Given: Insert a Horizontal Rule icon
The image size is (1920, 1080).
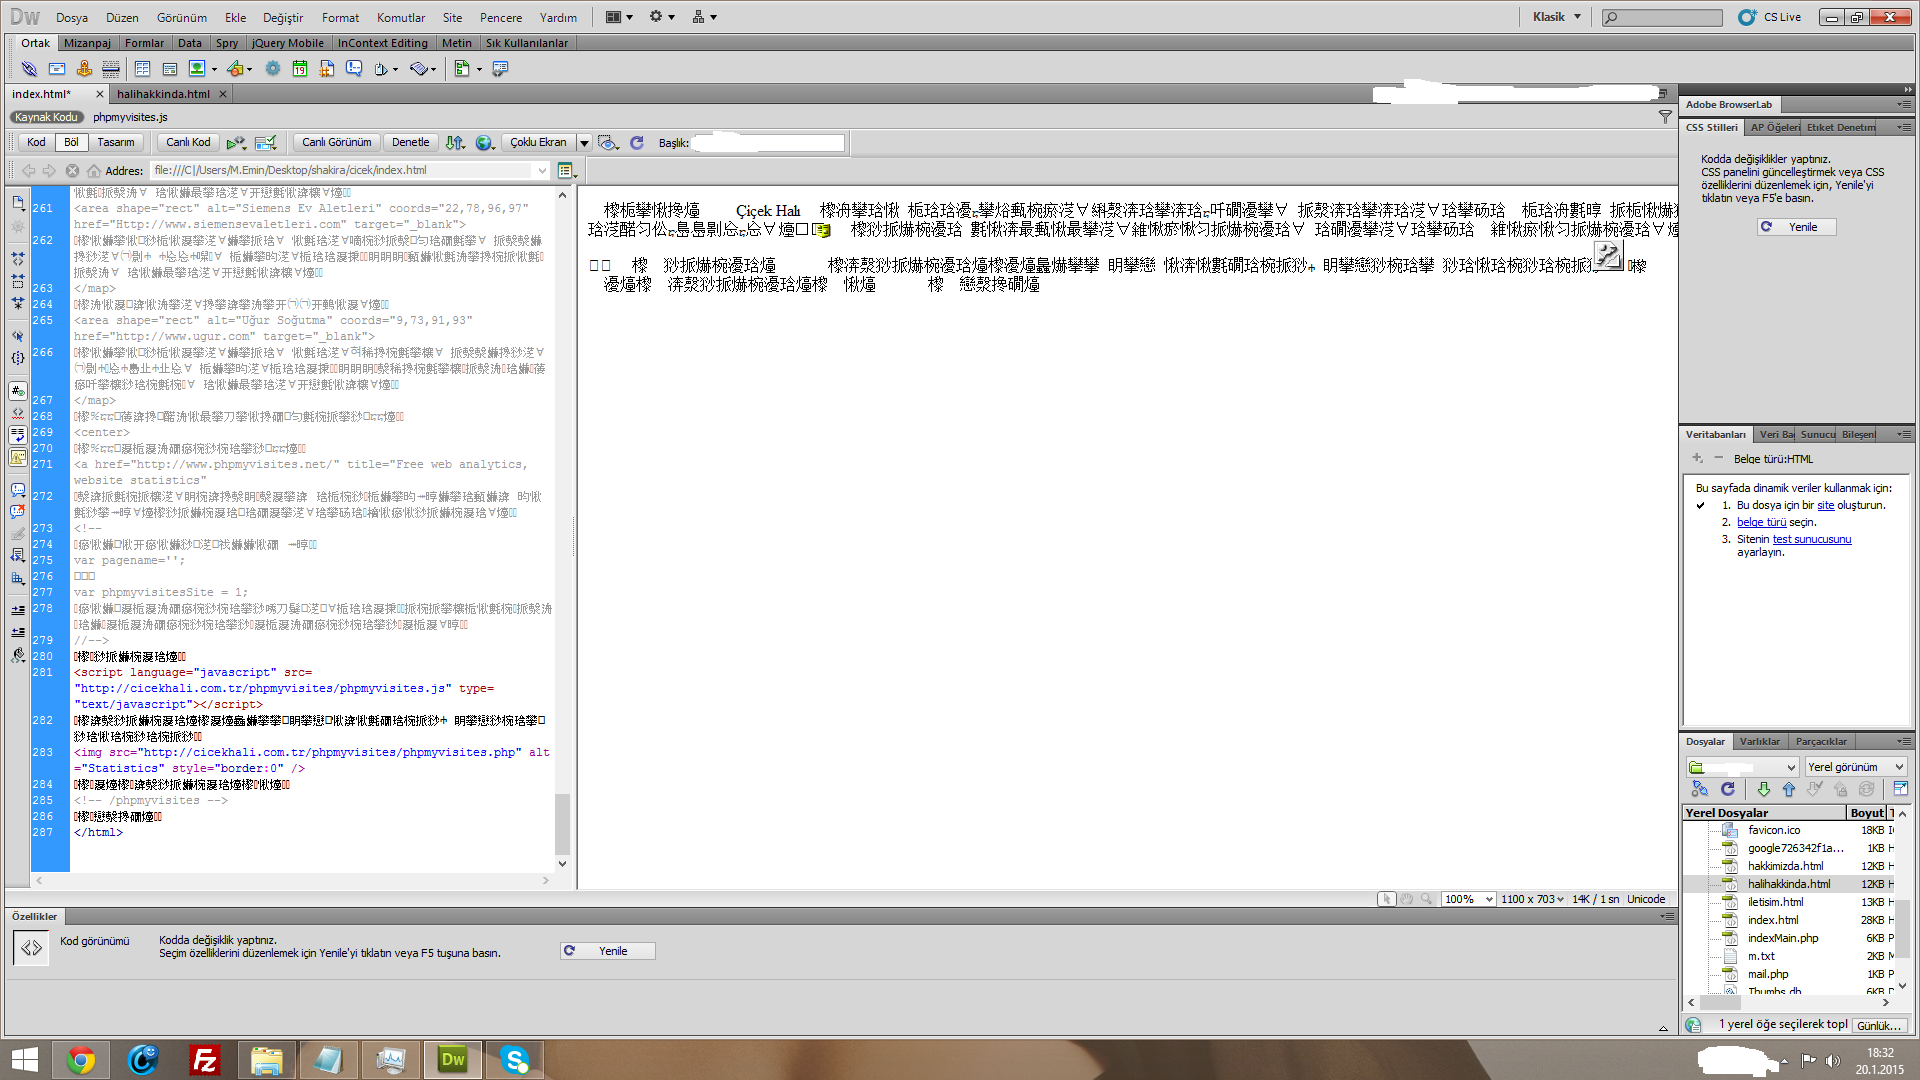Looking at the screenshot, I should 111,69.
